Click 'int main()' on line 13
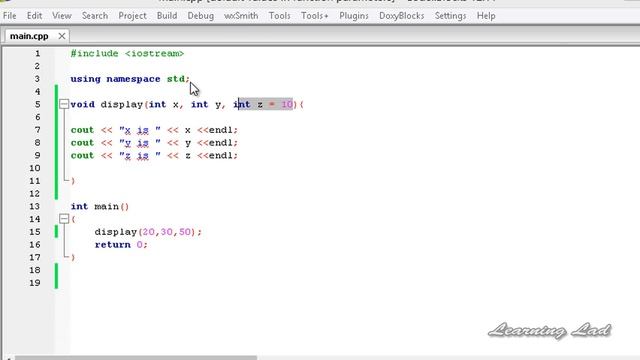Viewport: 640px width, 360px height. tap(100, 206)
